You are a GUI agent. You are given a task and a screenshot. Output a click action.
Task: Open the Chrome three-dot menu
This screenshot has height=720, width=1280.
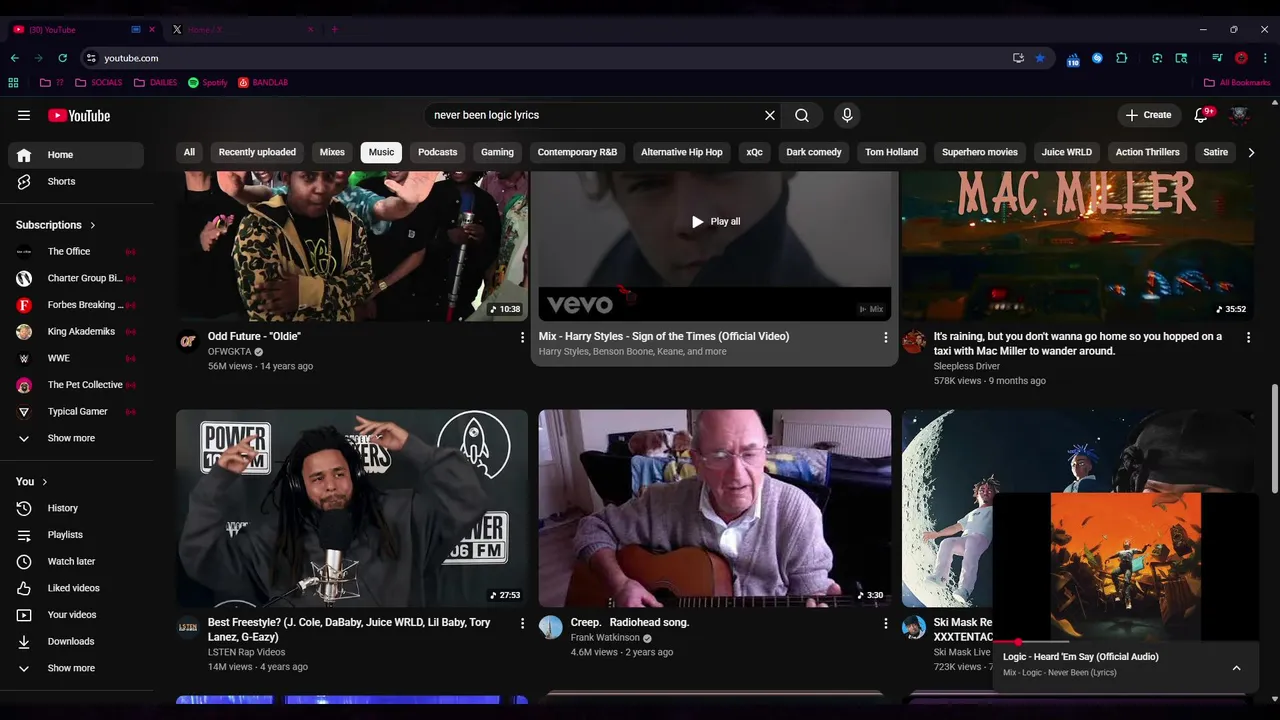tap(1266, 58)
